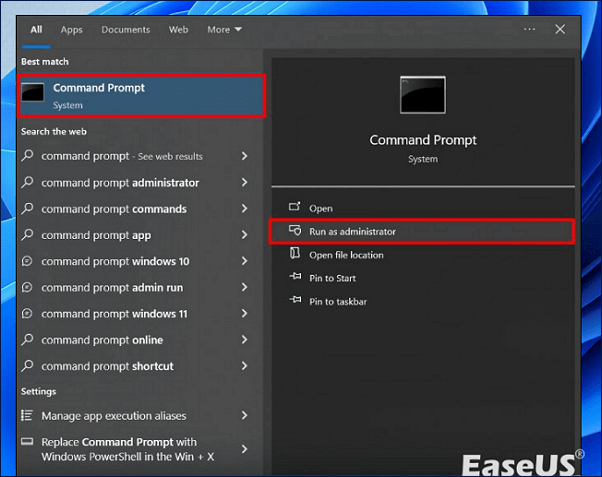Click the Manage app execution aliases icon
602x477 pixels.
click(x=28, y=416)
